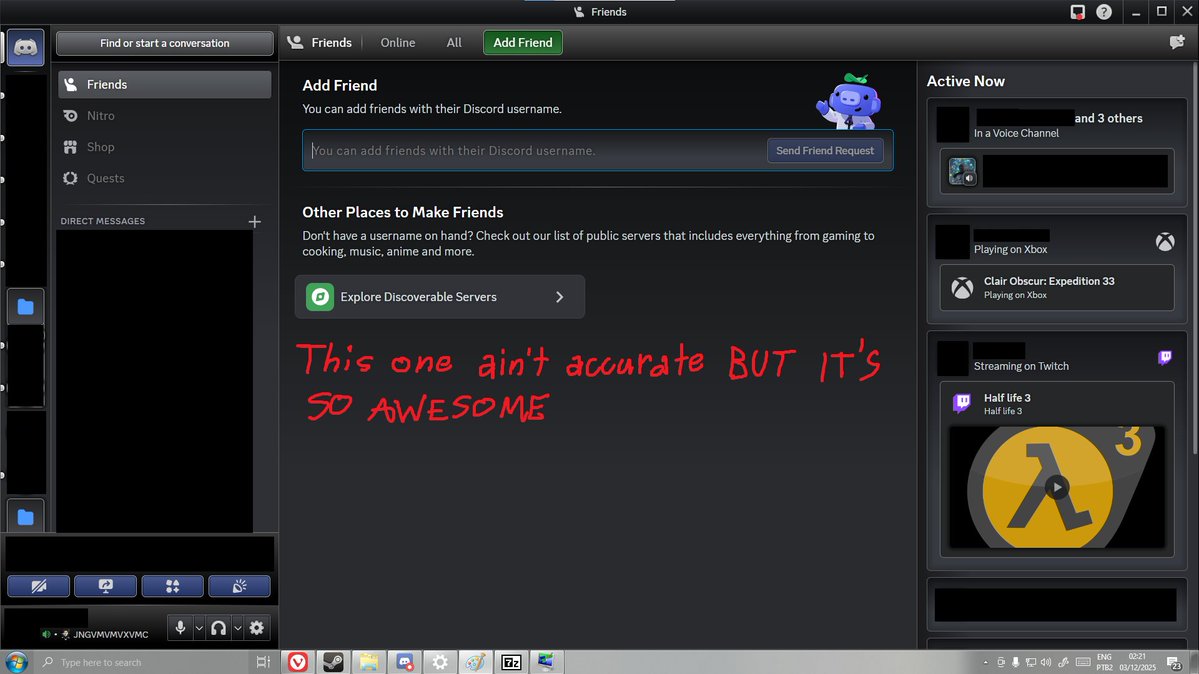The width and height of the screenshot is (1199, 674).
Task: Click the taskbar search box
Action: coord(144,662)
